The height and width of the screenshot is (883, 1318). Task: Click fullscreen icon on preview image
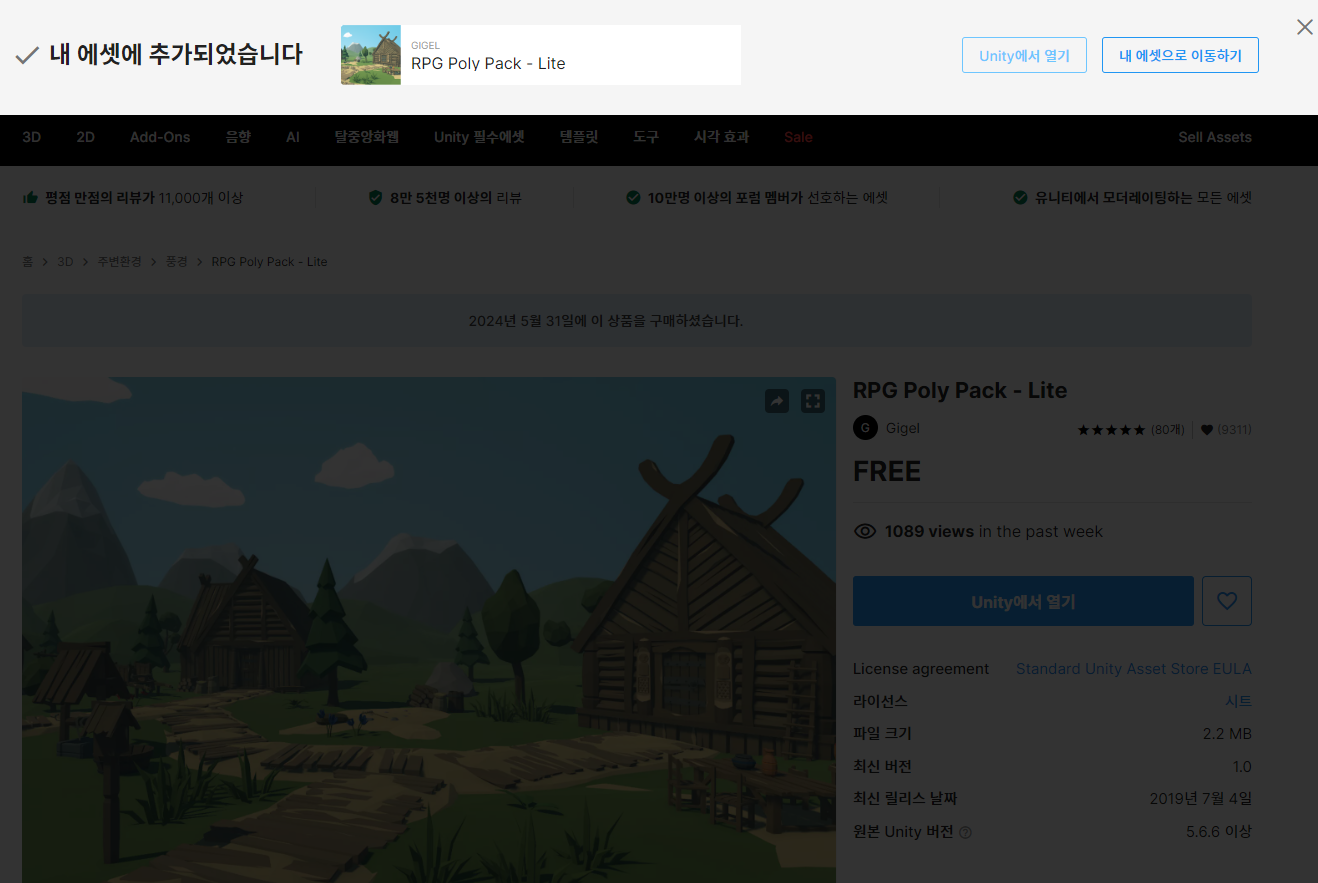(813, 401)
